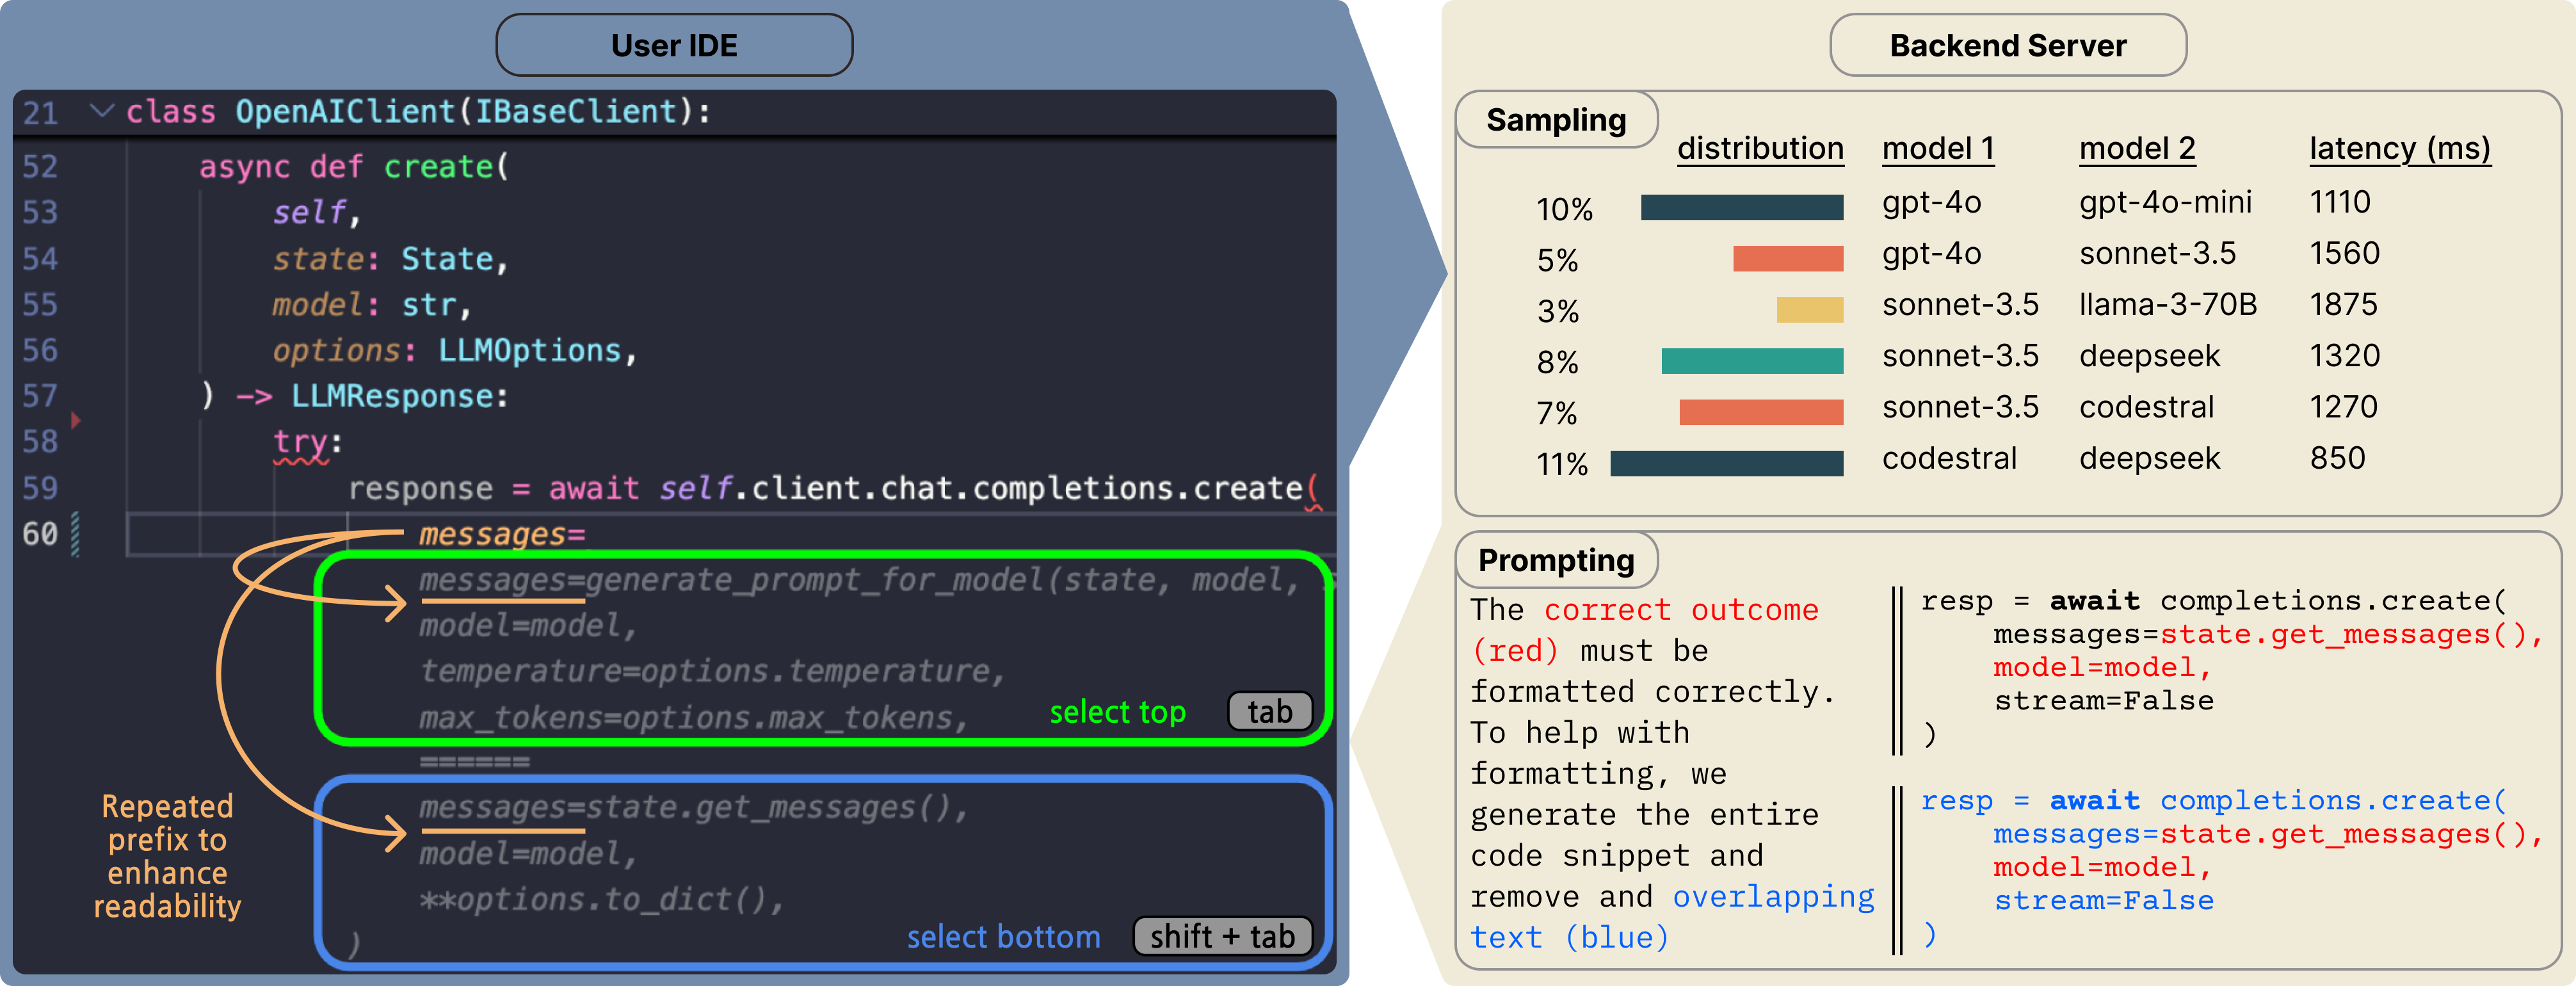
Task: Click the green 8% distribution bar
Action: pos(1752,361)
